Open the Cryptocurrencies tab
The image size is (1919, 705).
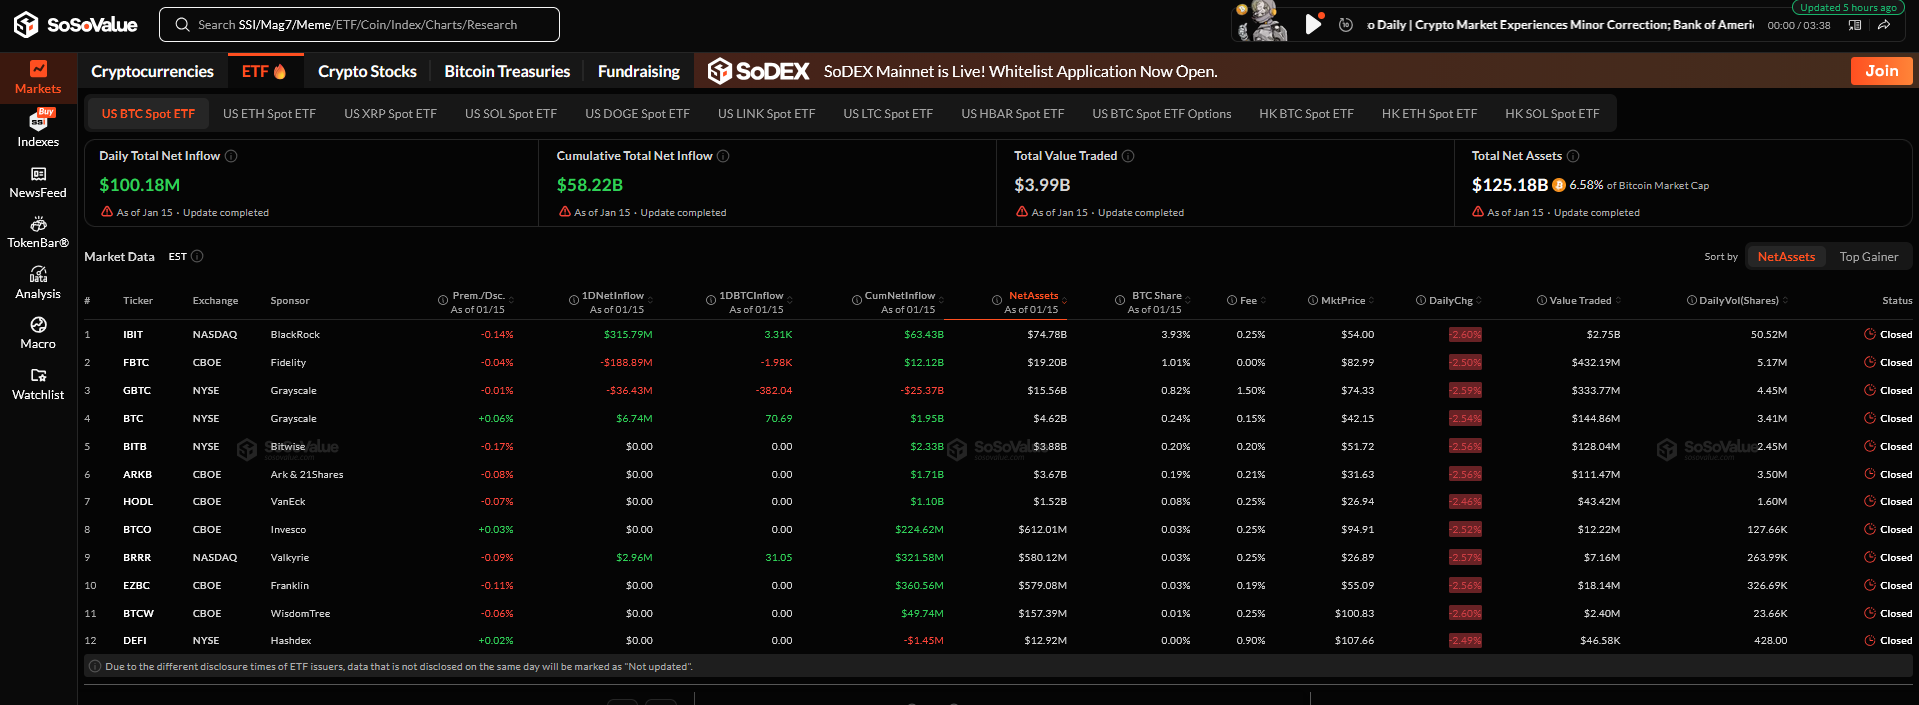coord(152,71)
